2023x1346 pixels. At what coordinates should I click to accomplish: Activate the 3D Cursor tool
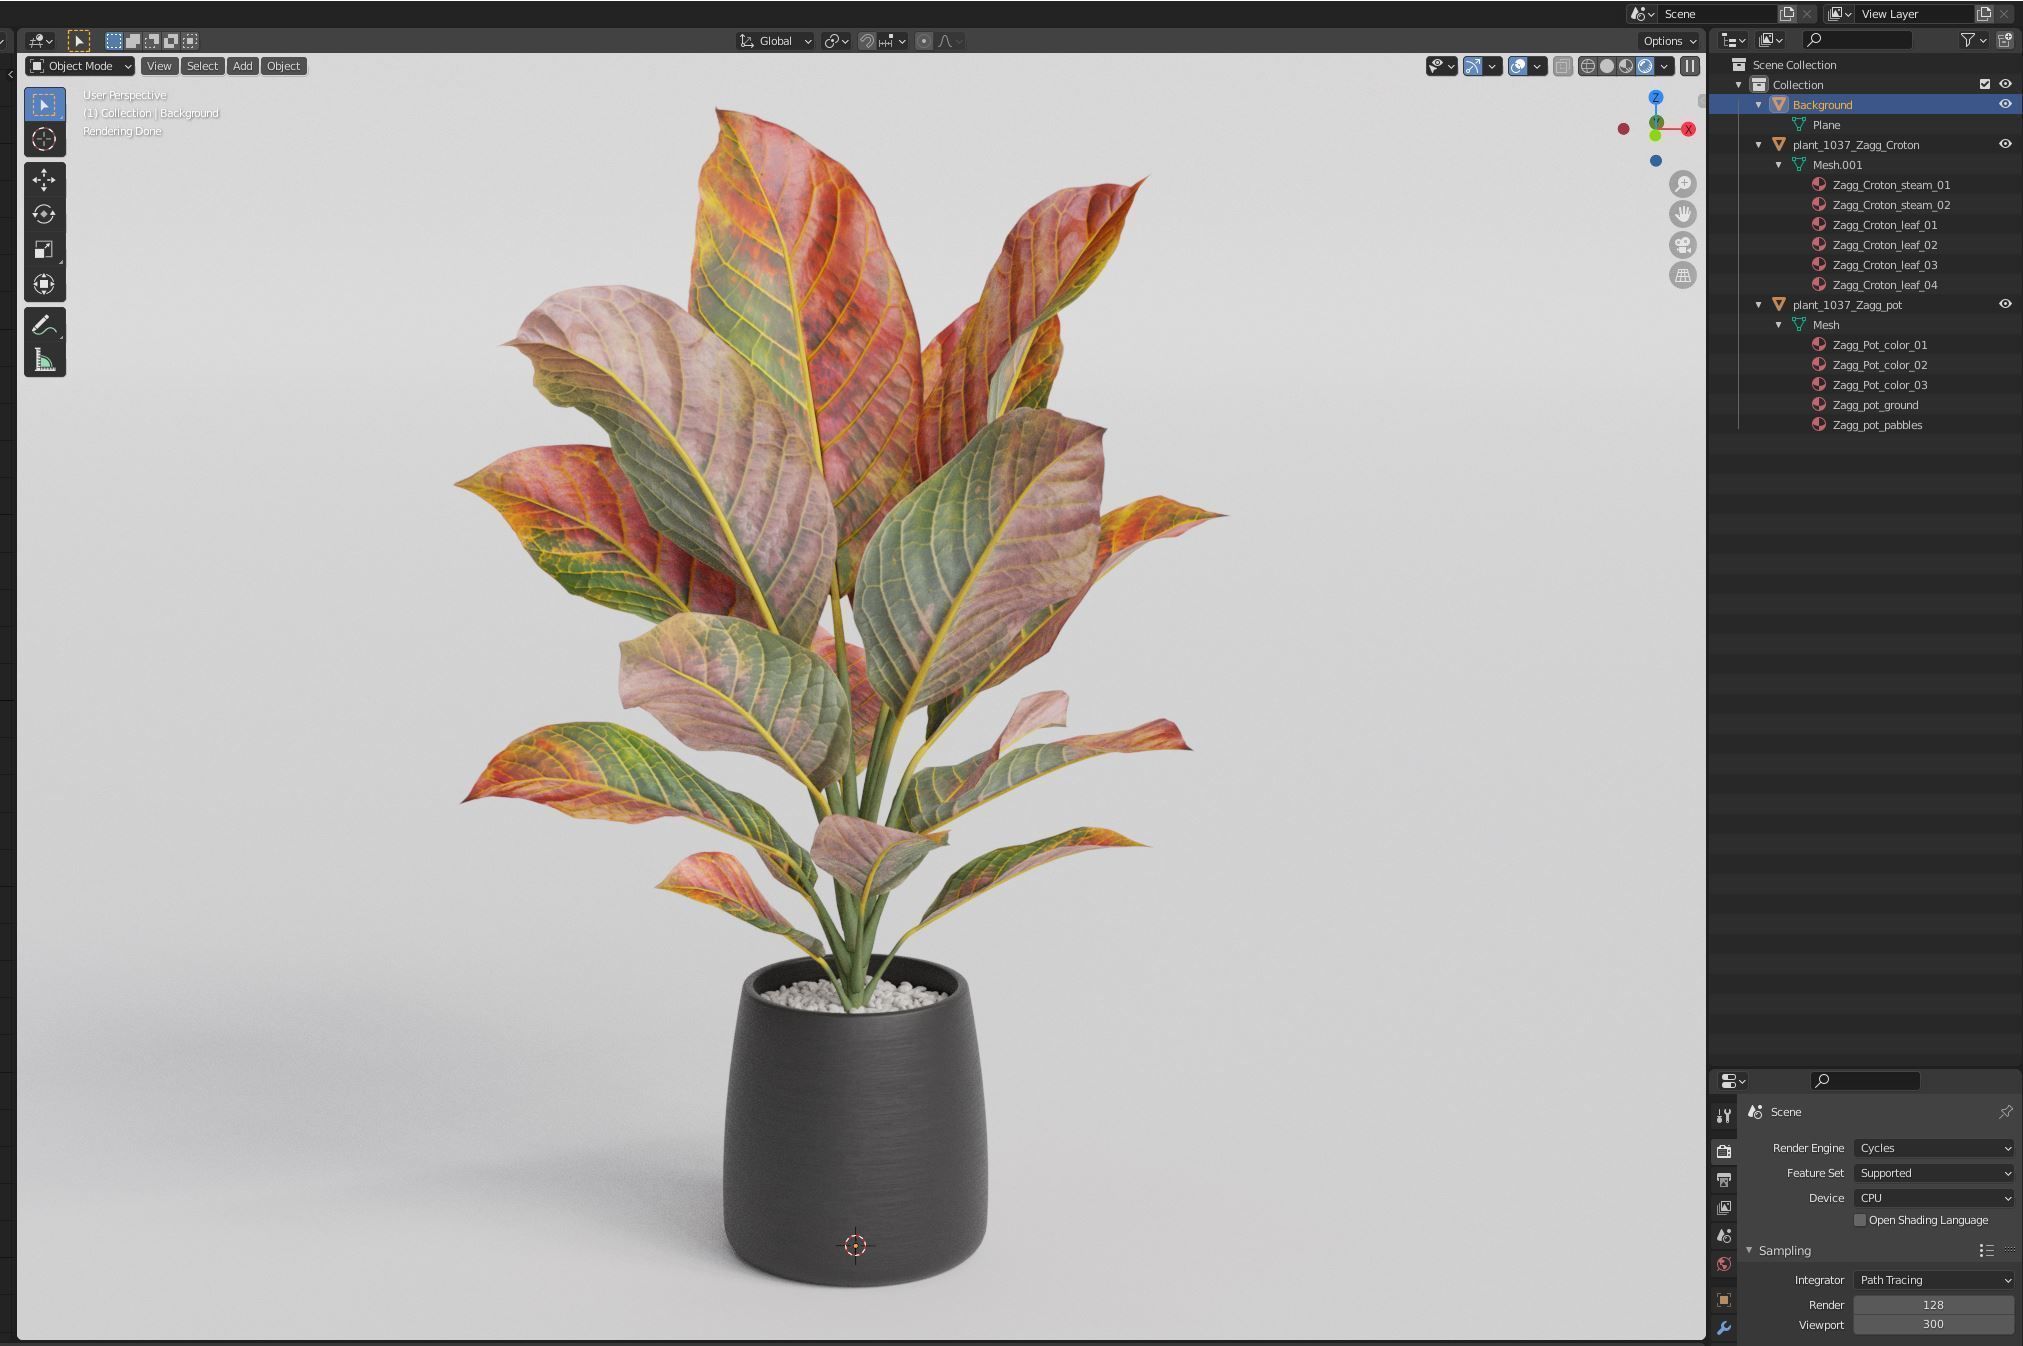tap(44, 139)
